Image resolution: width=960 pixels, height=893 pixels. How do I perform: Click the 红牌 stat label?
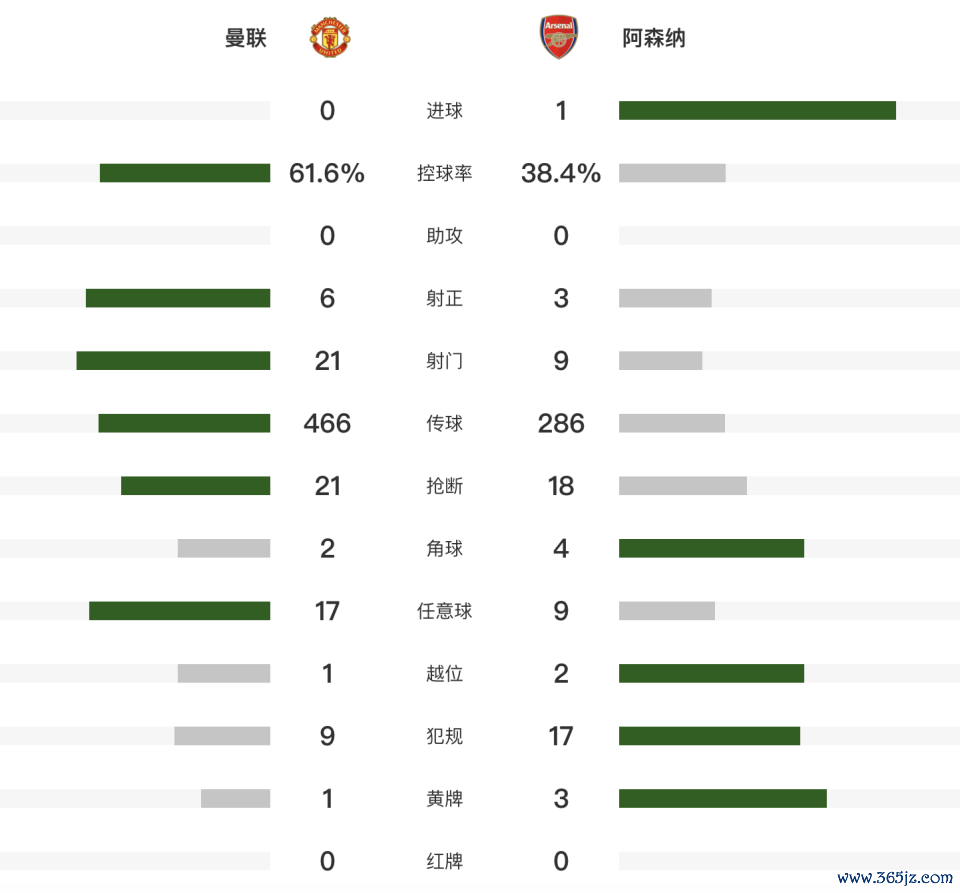pyautogui.click(x=444, y=862)
